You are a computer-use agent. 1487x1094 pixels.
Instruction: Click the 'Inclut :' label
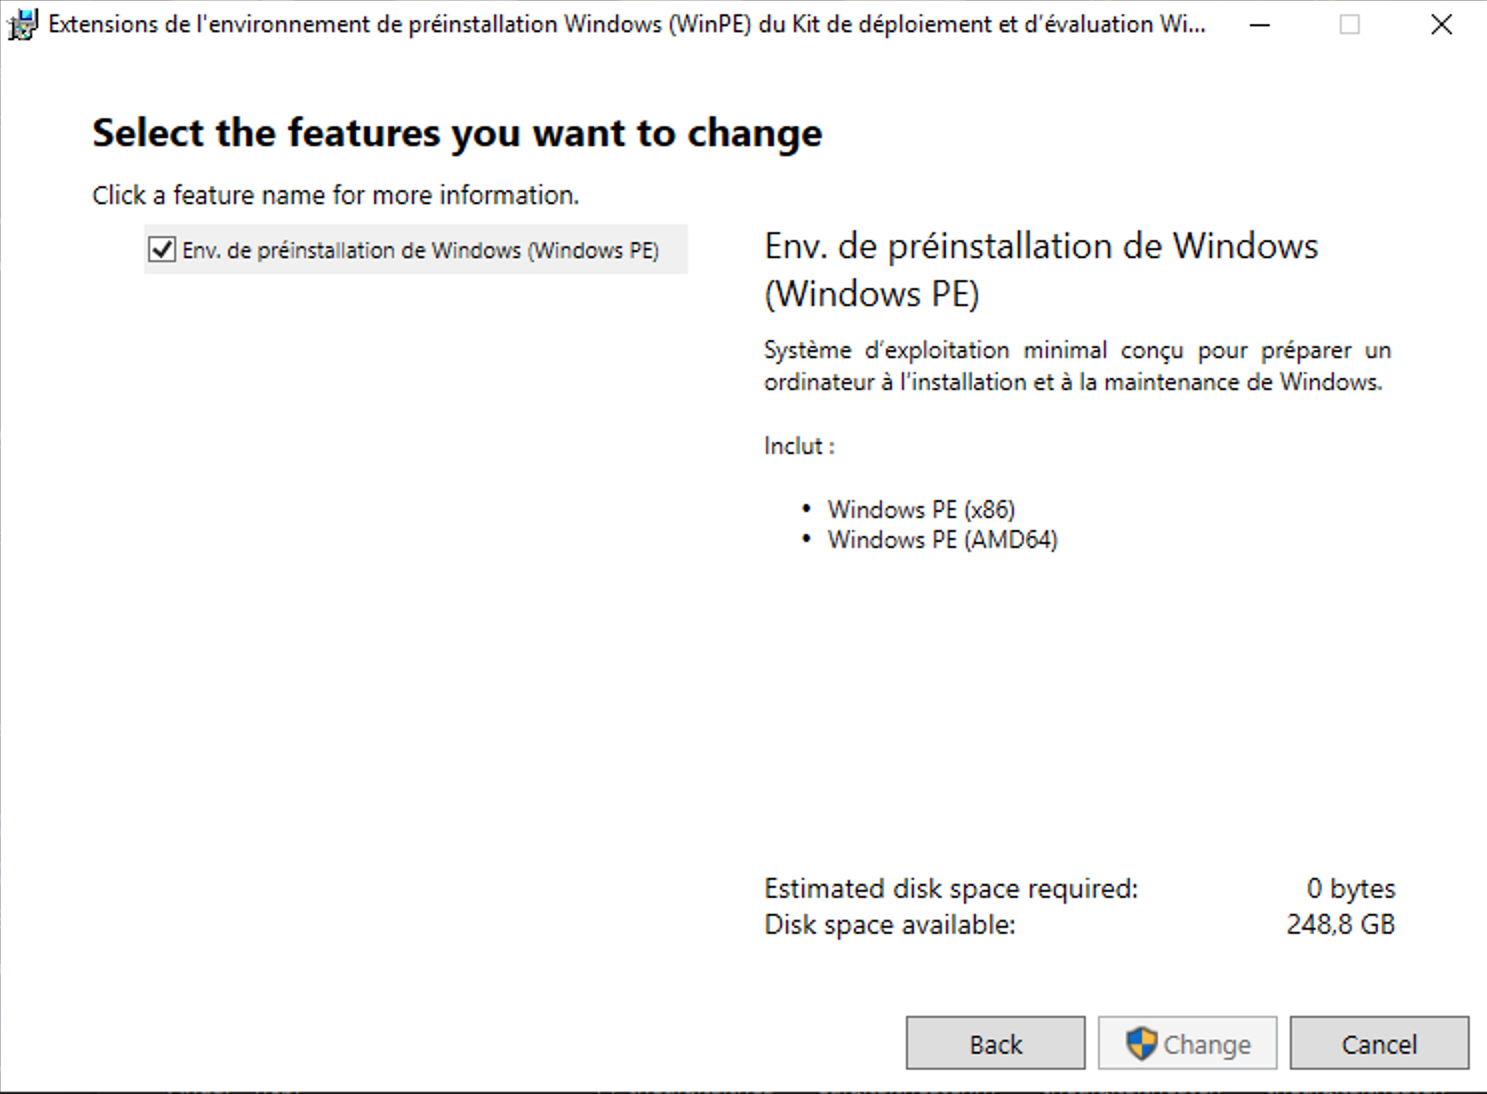coord(799,446)
